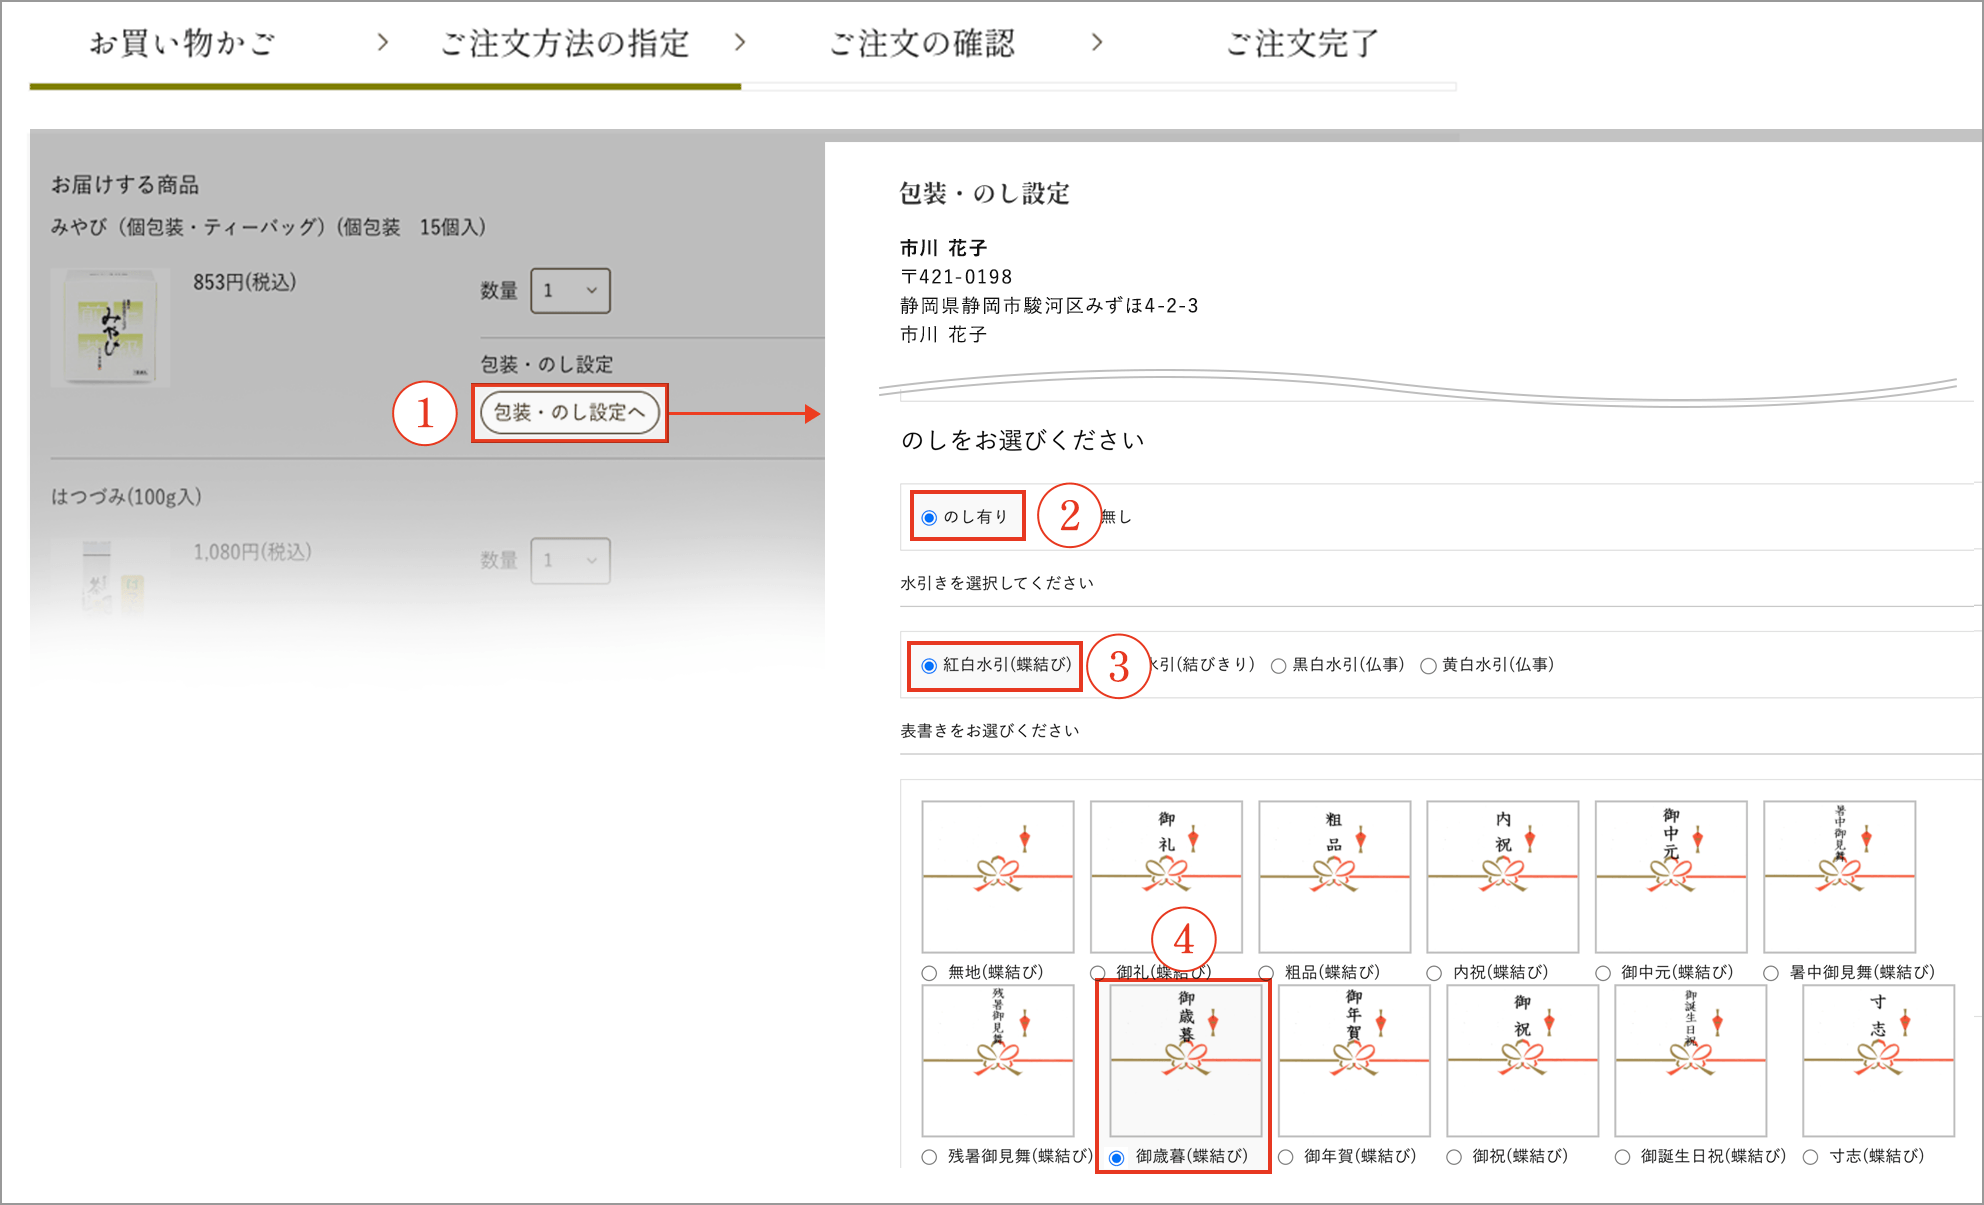Click the 包装・のし設定へ button
Viewport: 1984px width, 1205px height.
tap(569, 412)
